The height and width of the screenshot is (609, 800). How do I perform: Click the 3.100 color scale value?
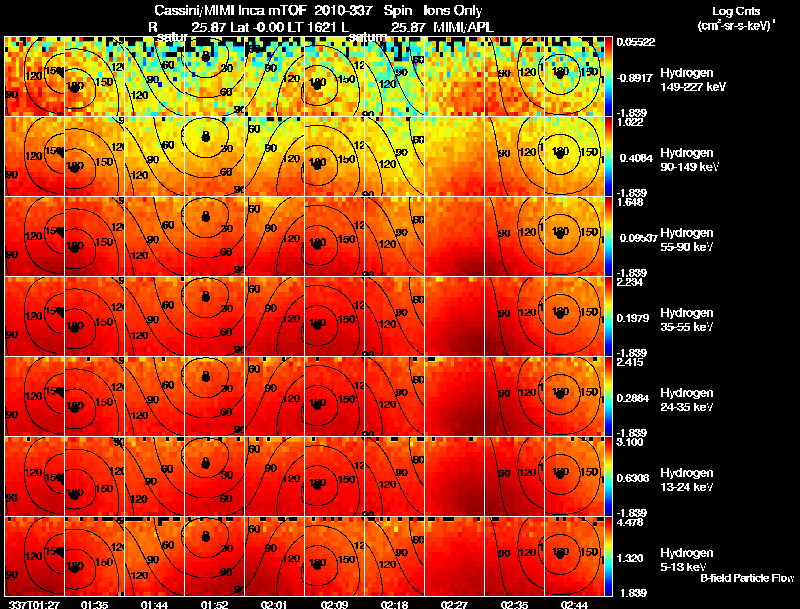[630, 442]
